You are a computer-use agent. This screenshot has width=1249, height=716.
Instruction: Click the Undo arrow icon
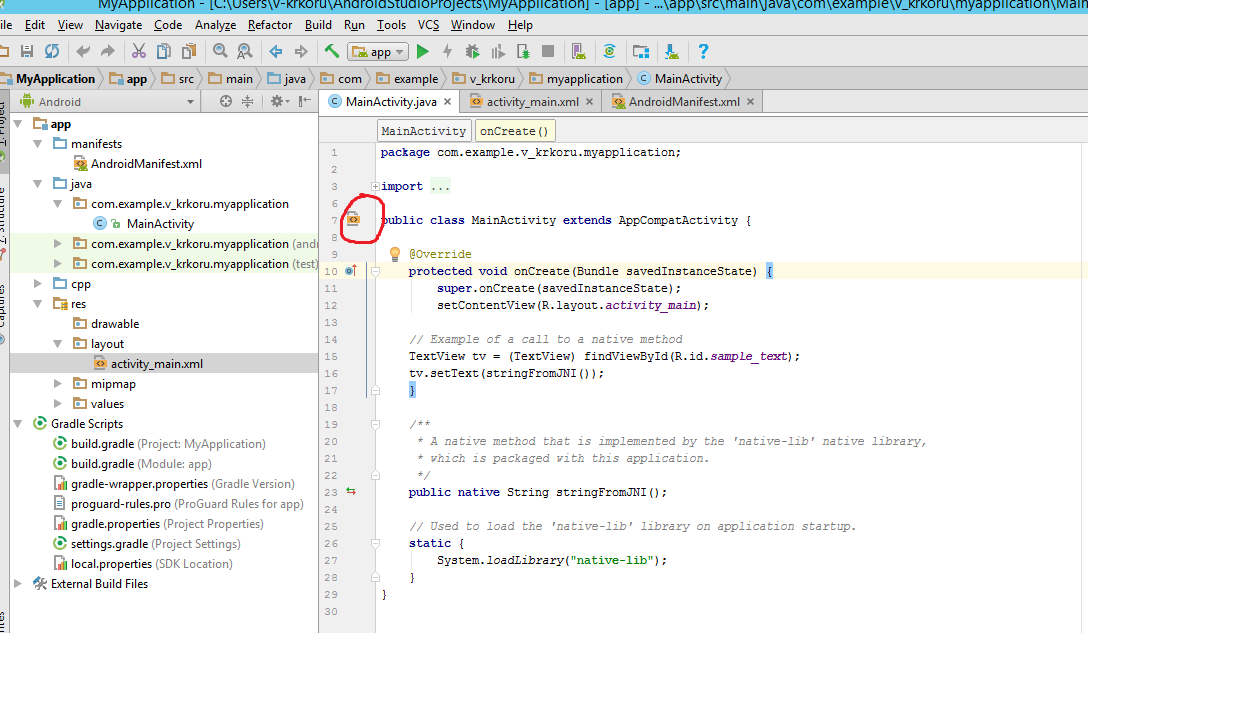(x=83, y=51)
